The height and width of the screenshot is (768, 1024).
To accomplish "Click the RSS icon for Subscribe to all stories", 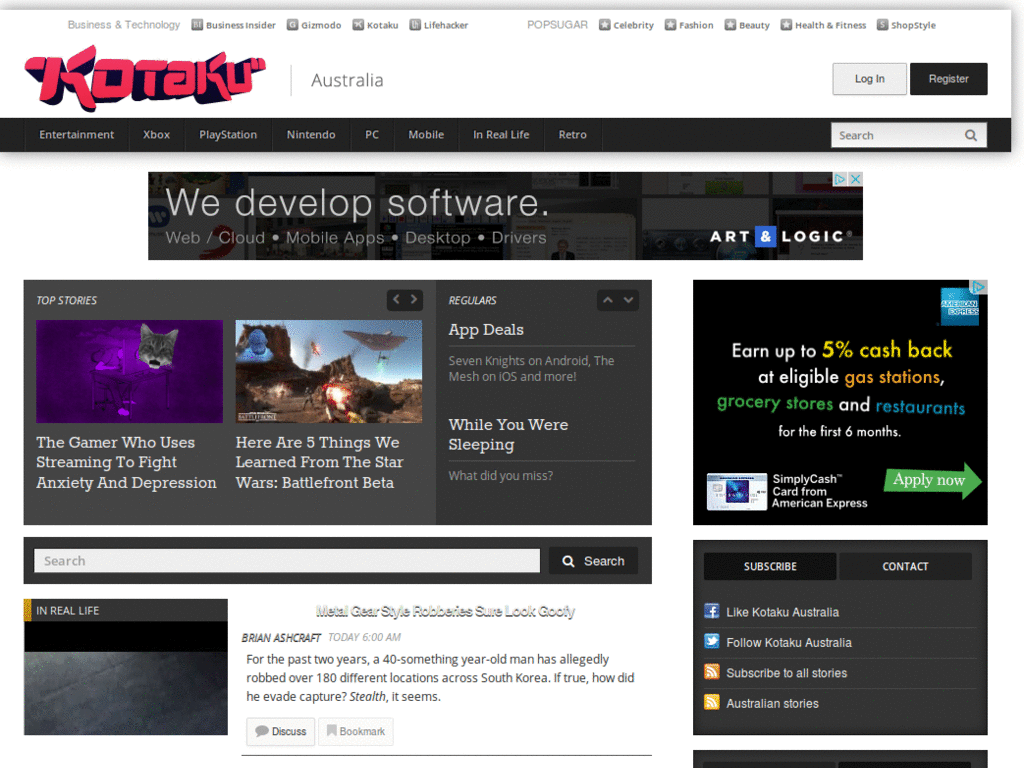I will tap(712, 671).
